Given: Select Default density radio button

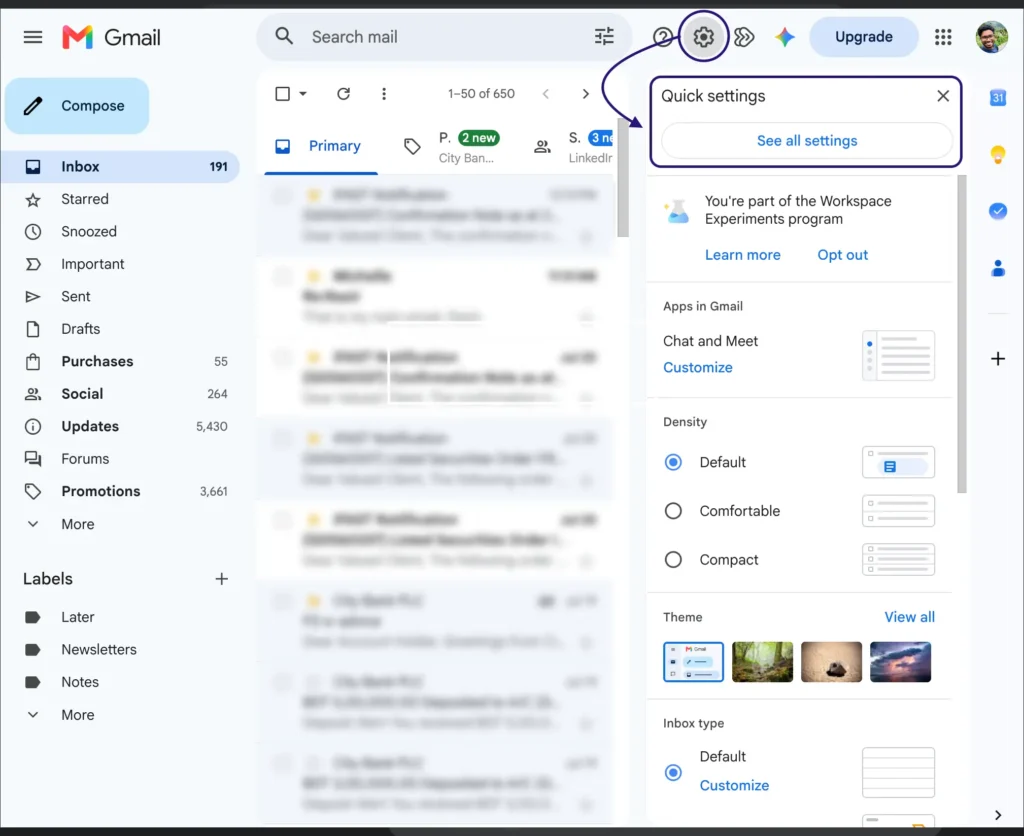Looking at the screenshot, I should click(x=673, y=462).
